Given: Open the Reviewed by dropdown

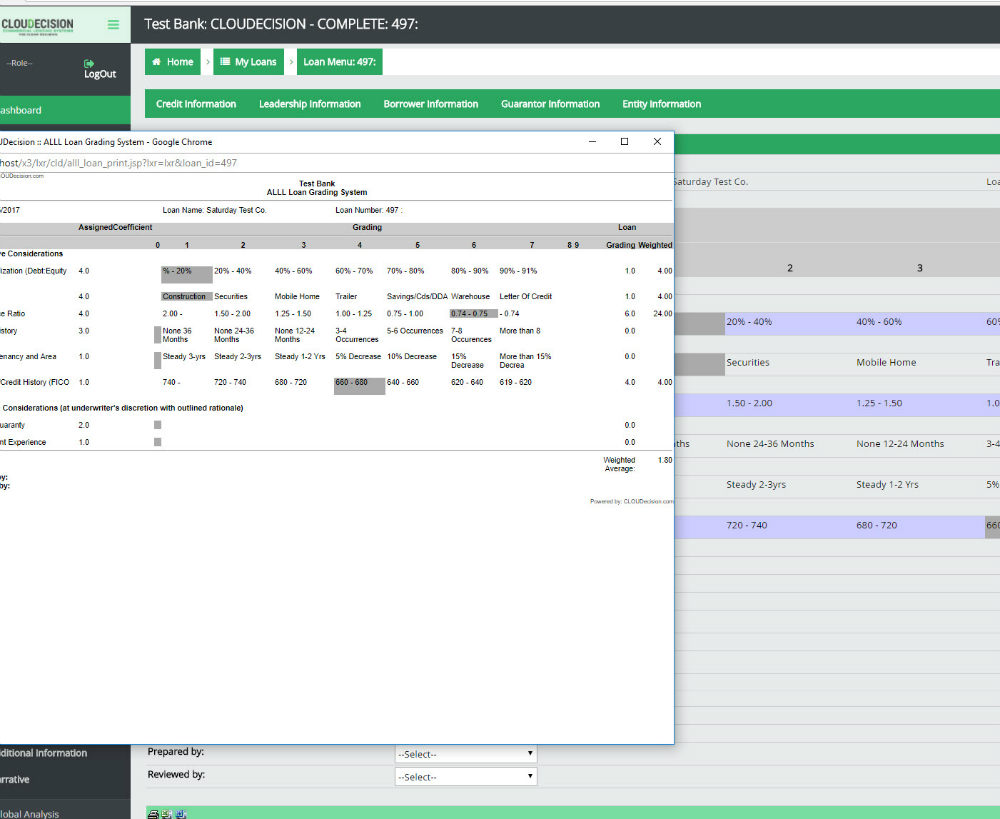Looking at the screenshot, I should coord(466,777).
